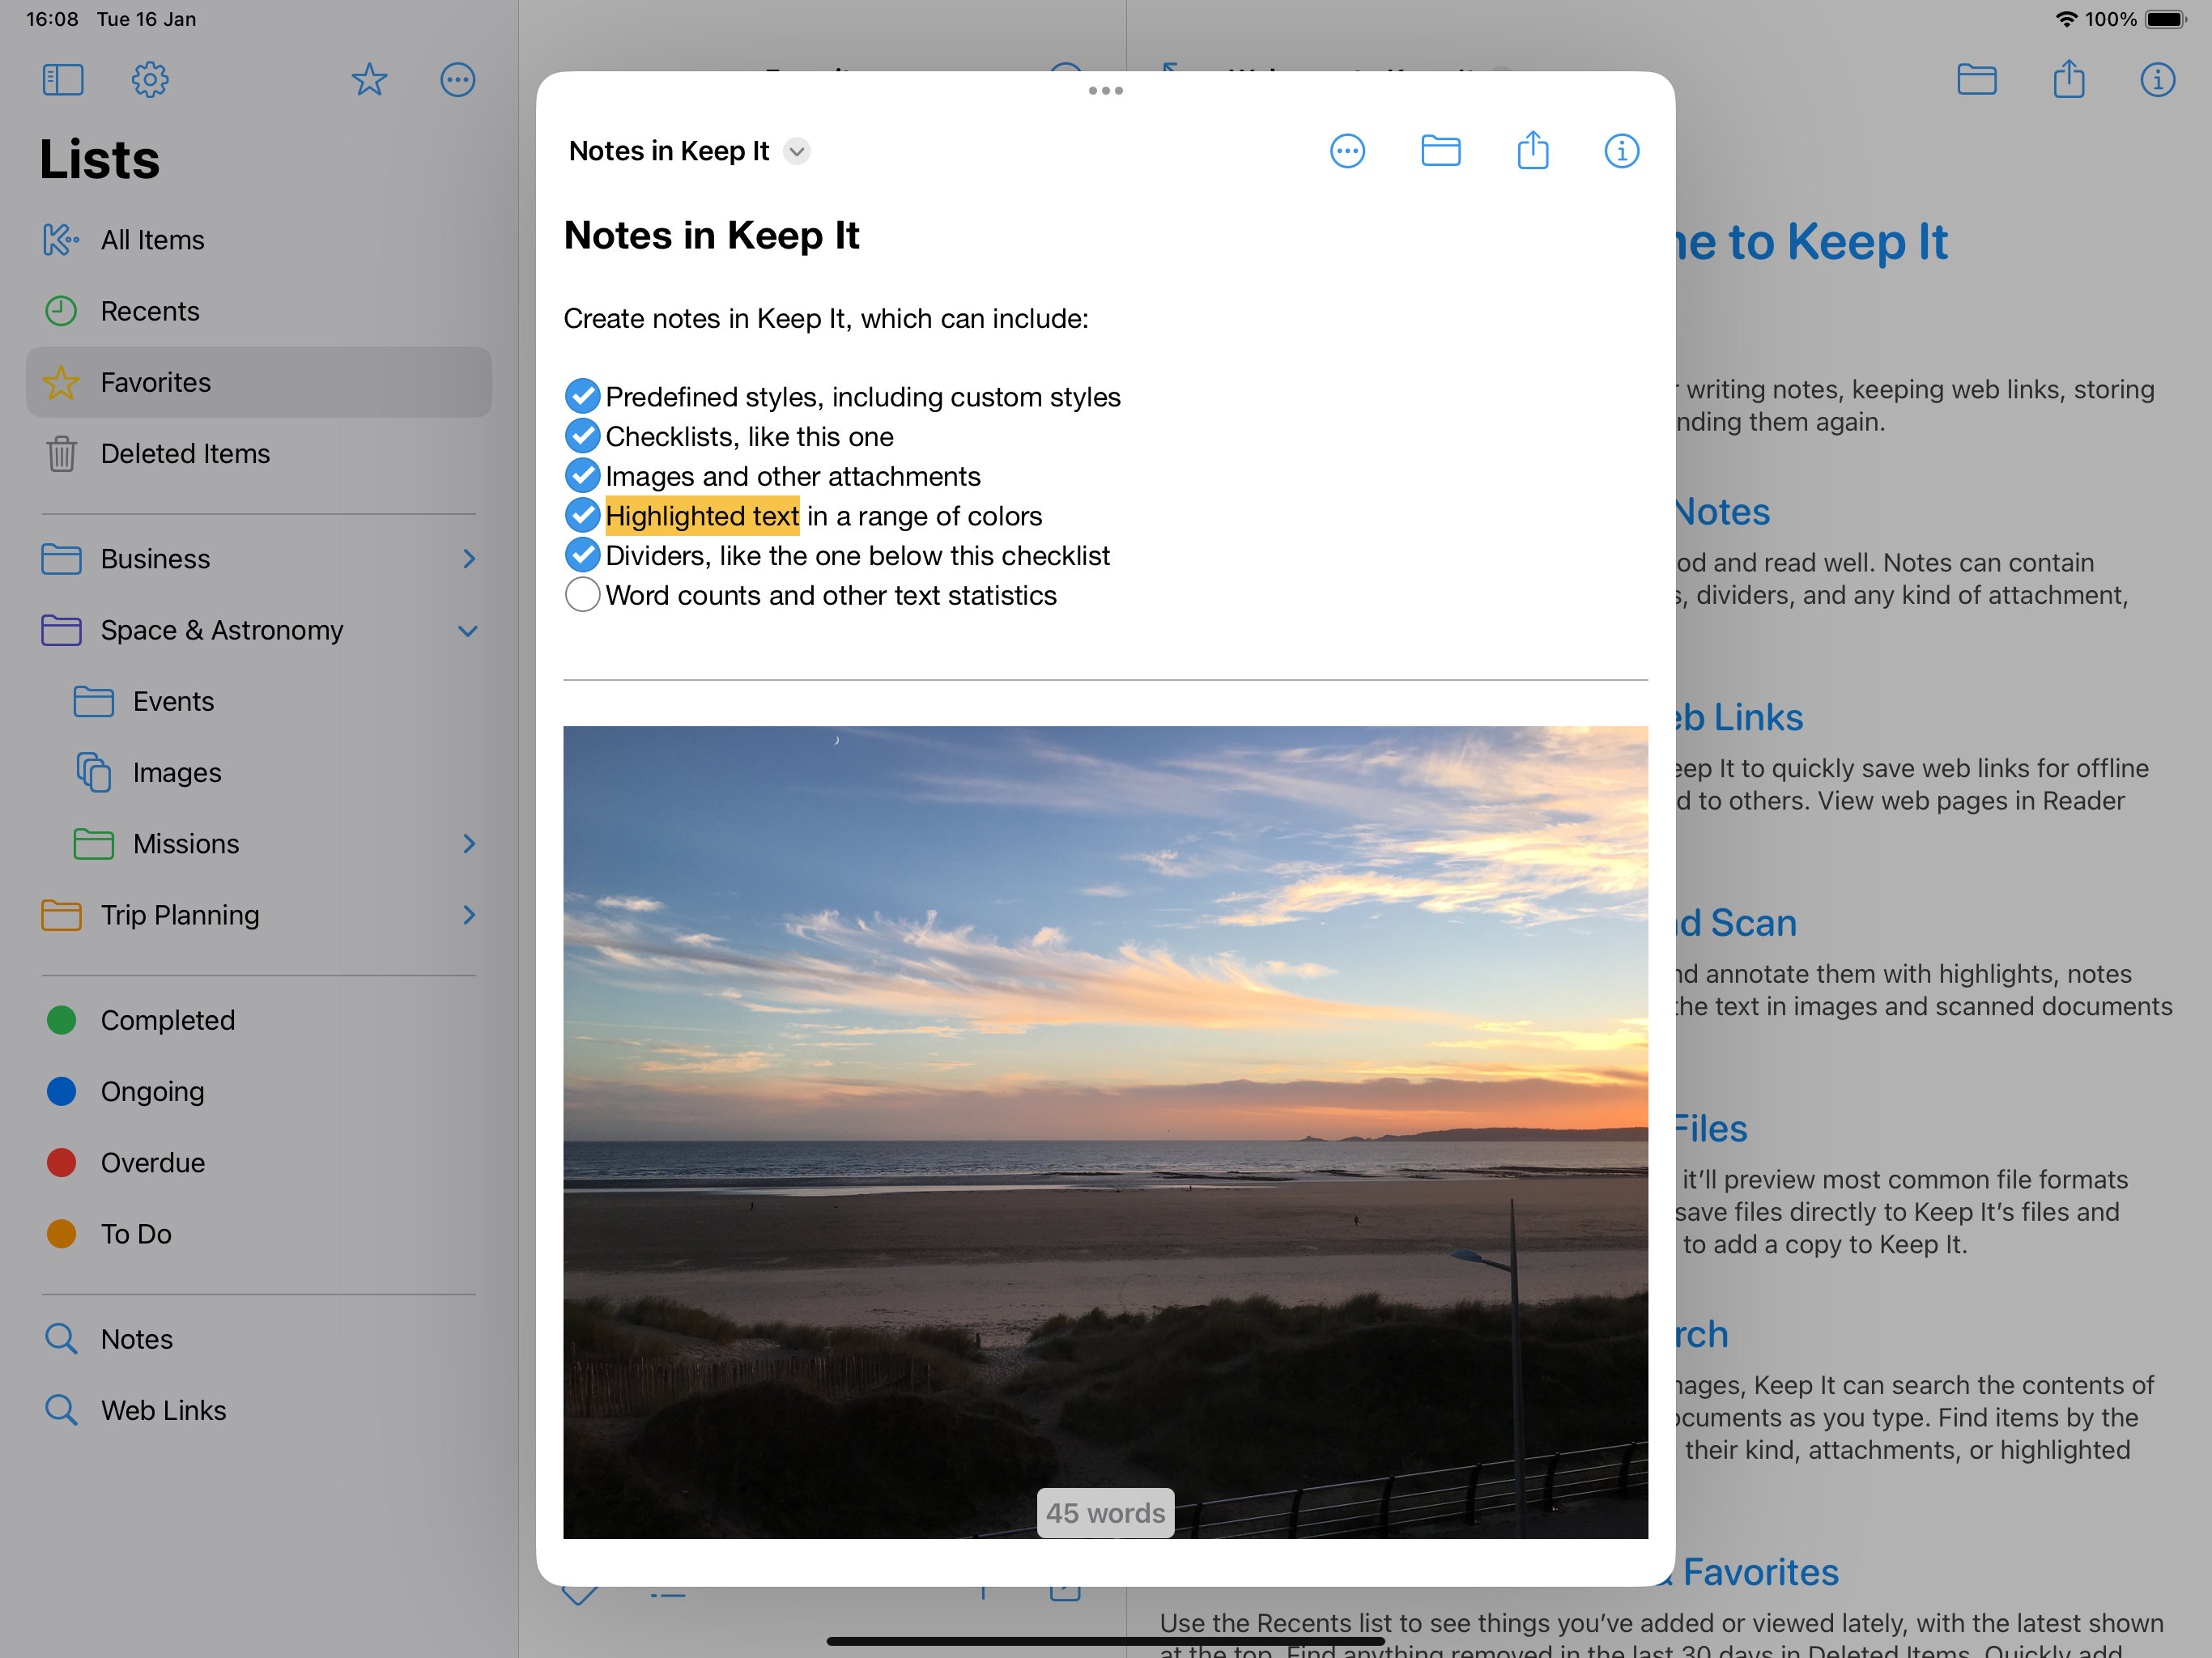Click the move-to-folder icon in note popup

1440,151
